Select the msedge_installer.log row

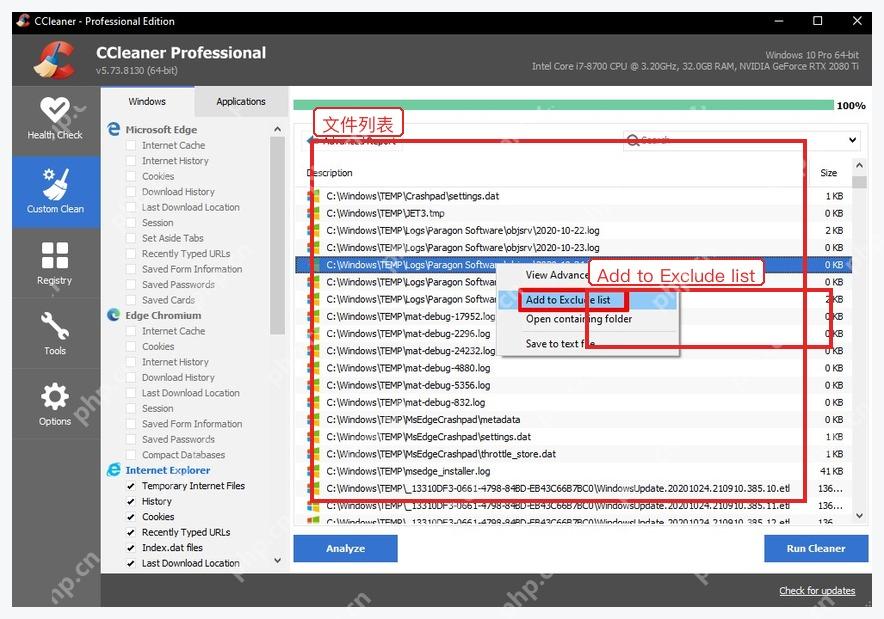(573, 471)
